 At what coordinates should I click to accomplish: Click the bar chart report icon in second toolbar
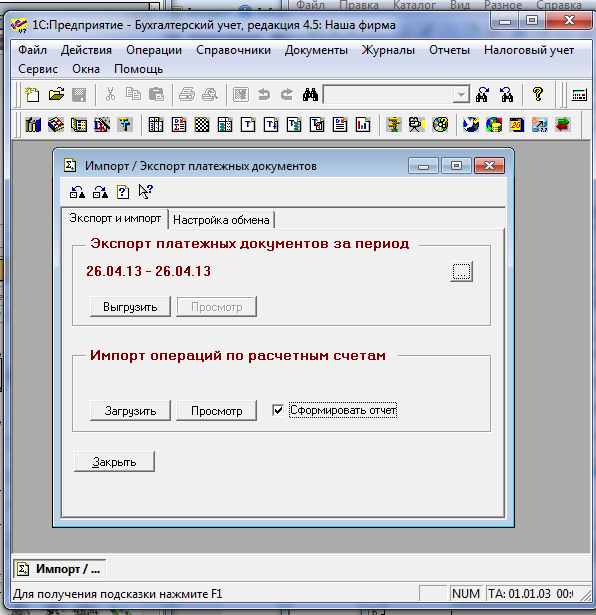tap(363, 125)
